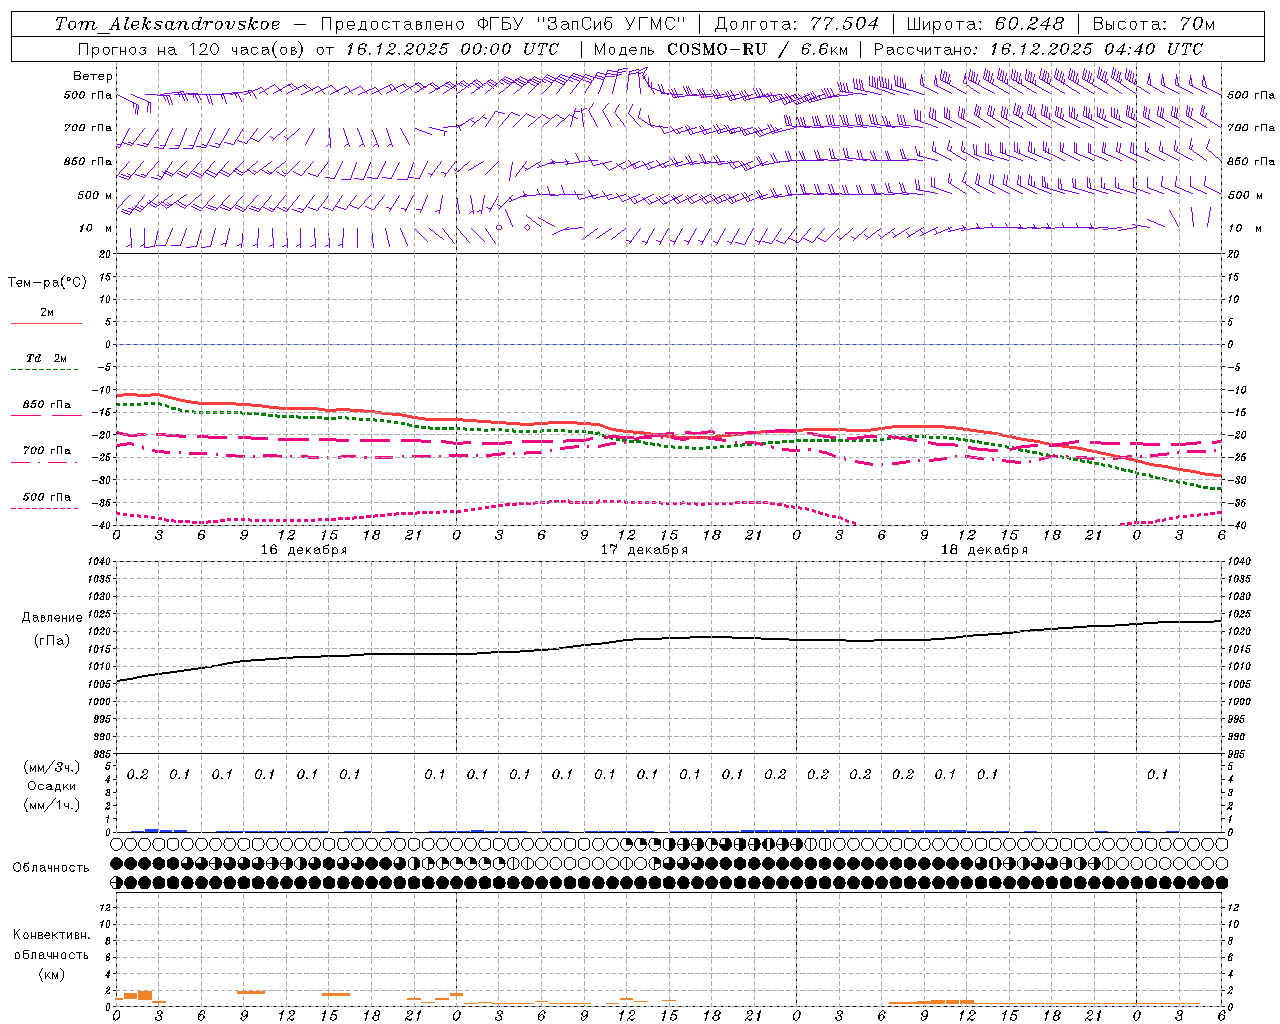The width and height of the screenshot is (1280, 1024).
Task: Click the Осадки precipitation label
Action: click(x=53, y=786)
